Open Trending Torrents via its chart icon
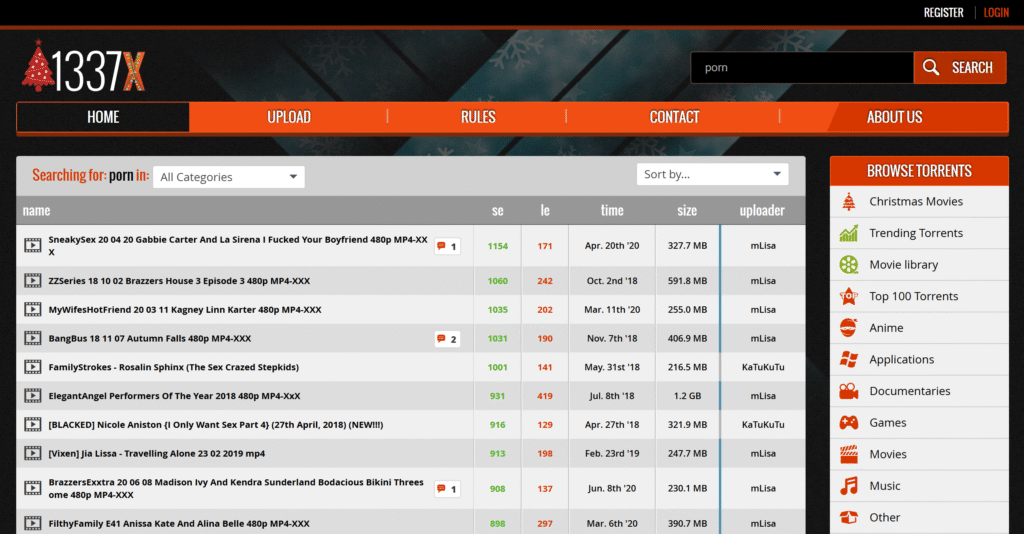Screen dimensions: 1024x534 pyautogui.click(x=849, y=233)
